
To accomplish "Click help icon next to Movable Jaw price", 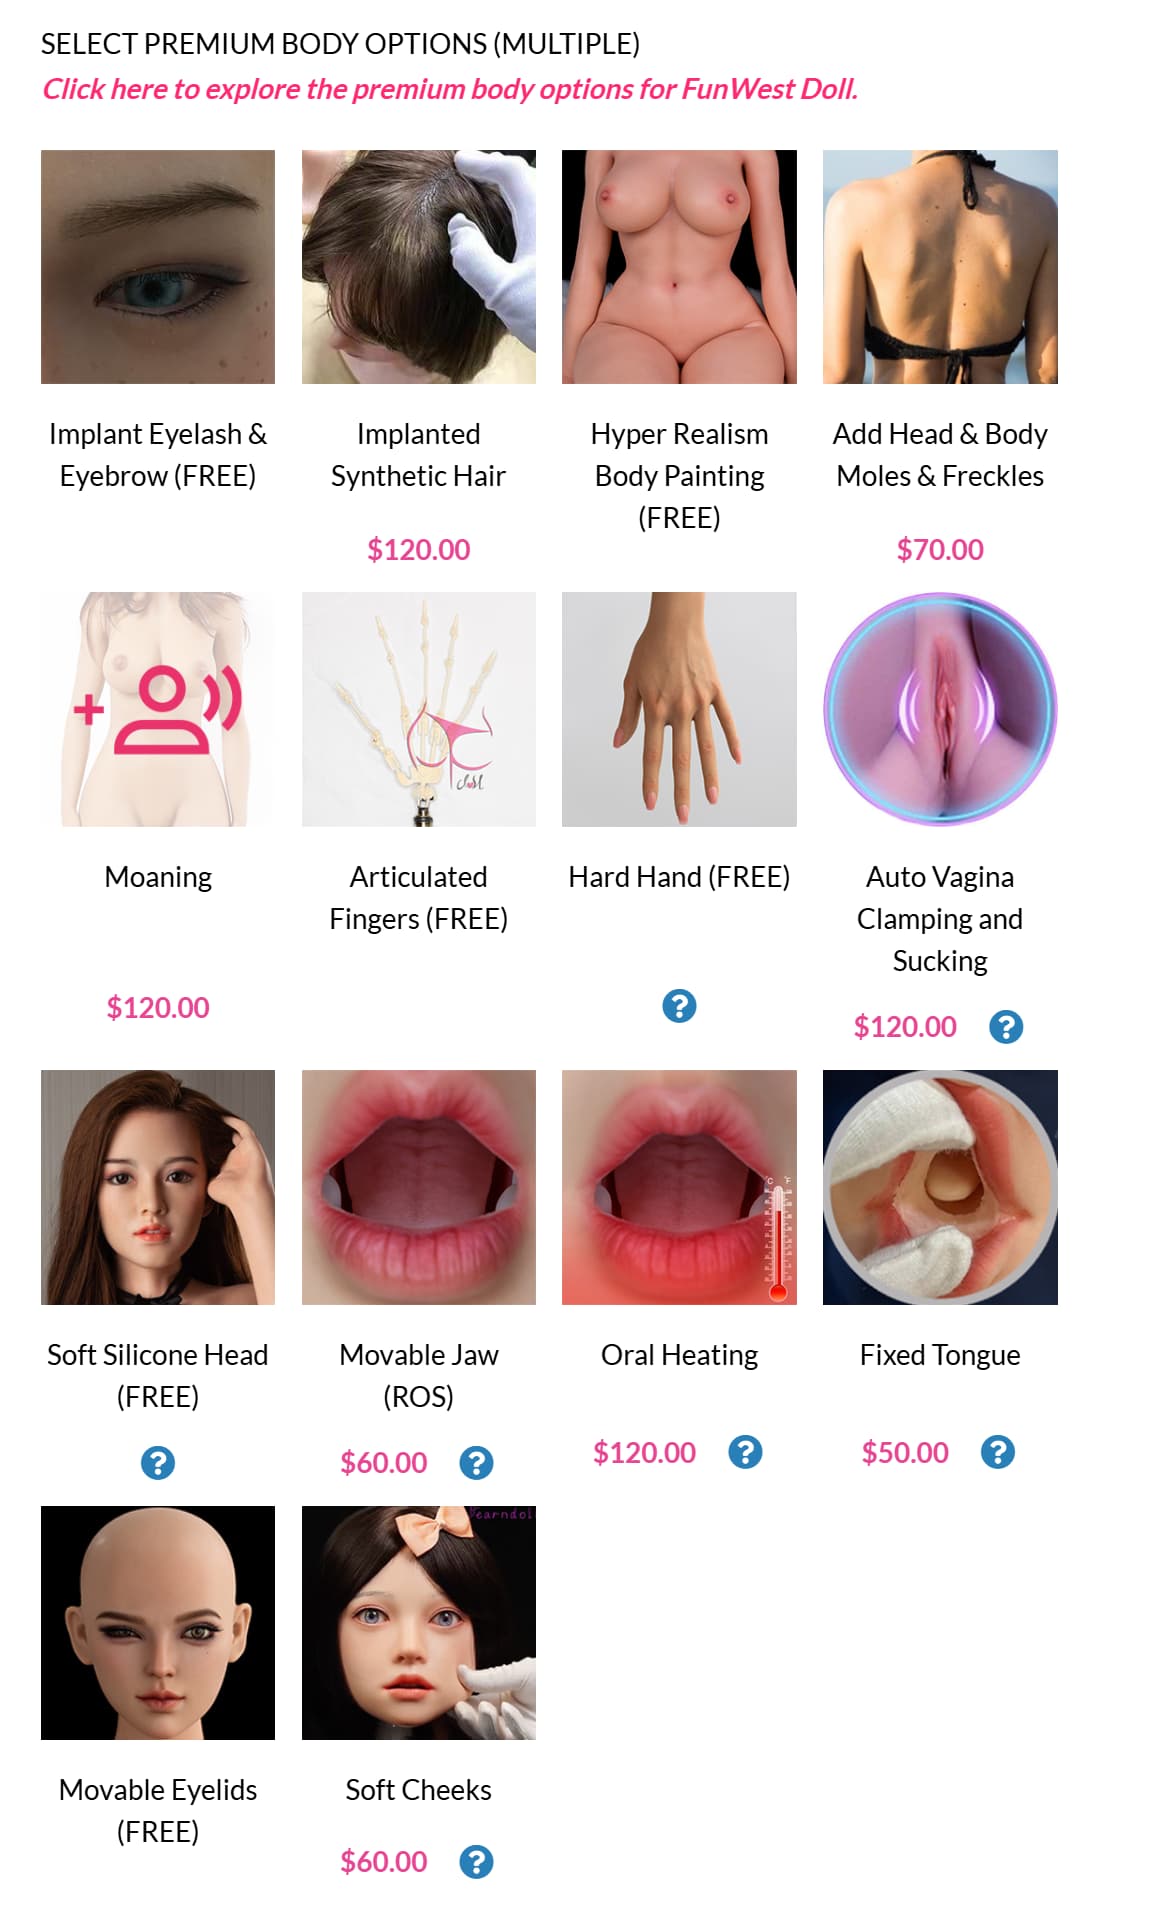I will pyautogui.click(x=476, y=1463).
